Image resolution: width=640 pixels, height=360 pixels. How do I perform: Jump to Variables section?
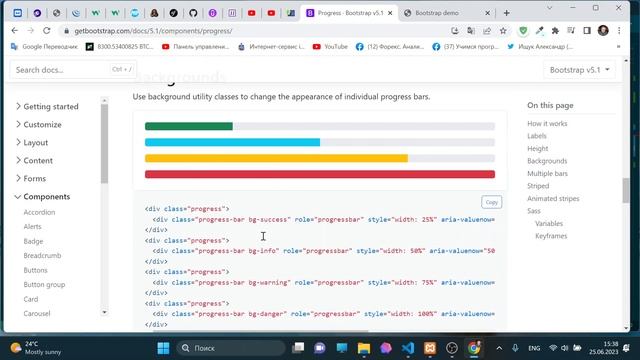click(549, 223)
